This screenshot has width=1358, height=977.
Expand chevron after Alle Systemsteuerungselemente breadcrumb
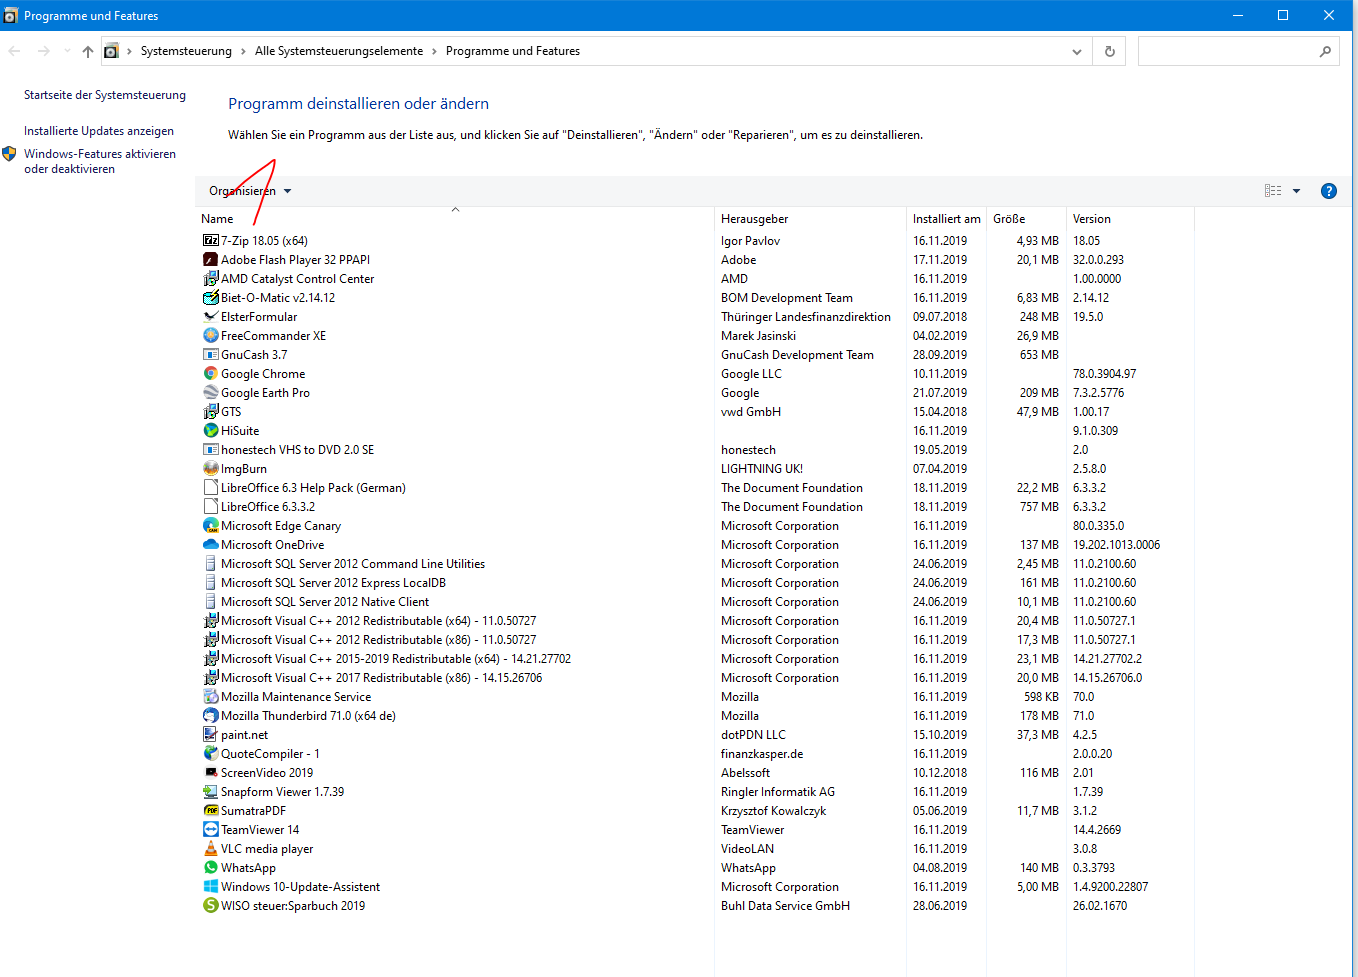tap(435, 51)
